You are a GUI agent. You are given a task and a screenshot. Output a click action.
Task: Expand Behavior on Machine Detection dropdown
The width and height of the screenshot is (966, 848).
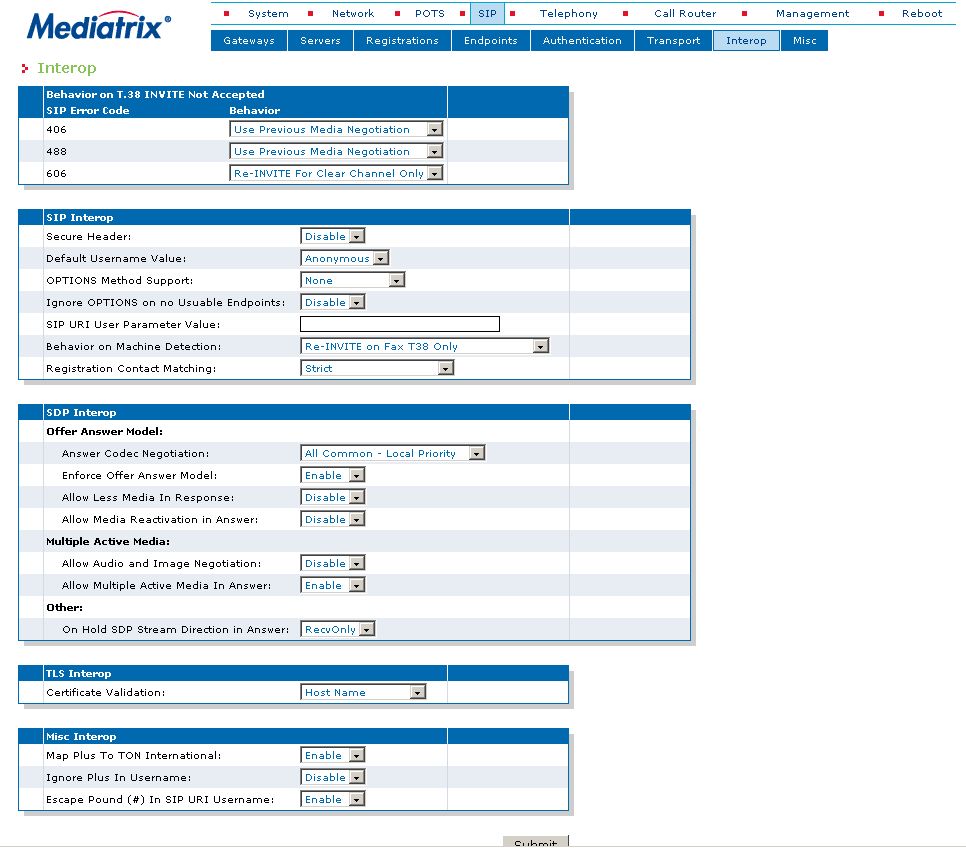click(x=424, y=346)
